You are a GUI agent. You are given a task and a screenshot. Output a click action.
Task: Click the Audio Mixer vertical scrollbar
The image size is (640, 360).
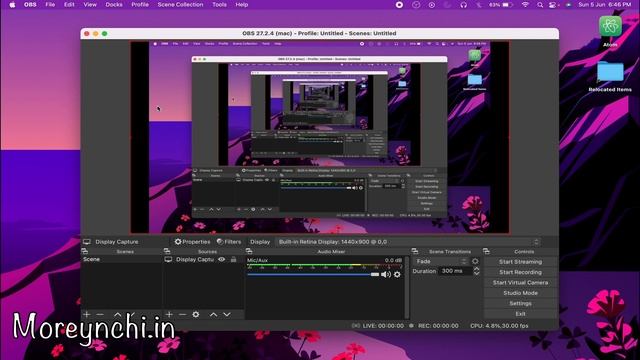(x=407, y=287)
